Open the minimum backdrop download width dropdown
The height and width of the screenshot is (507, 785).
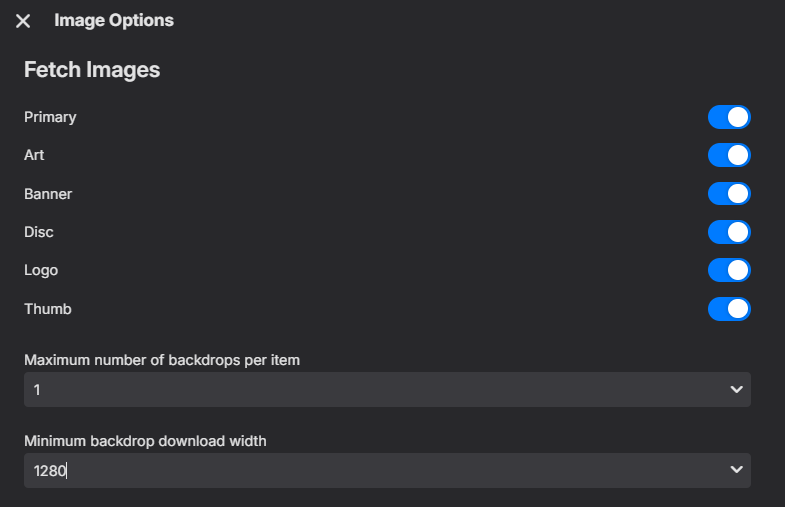(386, 470)
